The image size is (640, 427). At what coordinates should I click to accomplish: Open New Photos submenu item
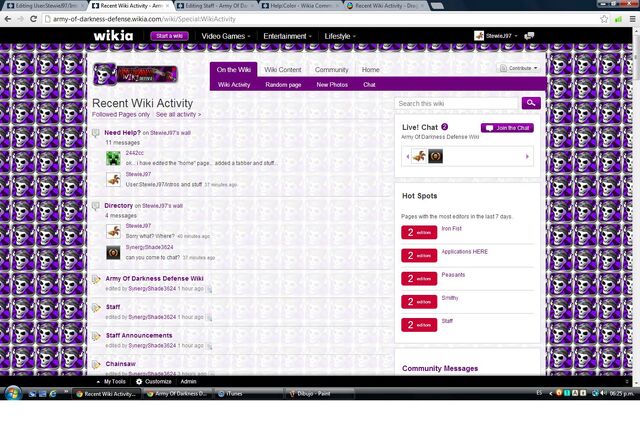[x=332, y=85]
